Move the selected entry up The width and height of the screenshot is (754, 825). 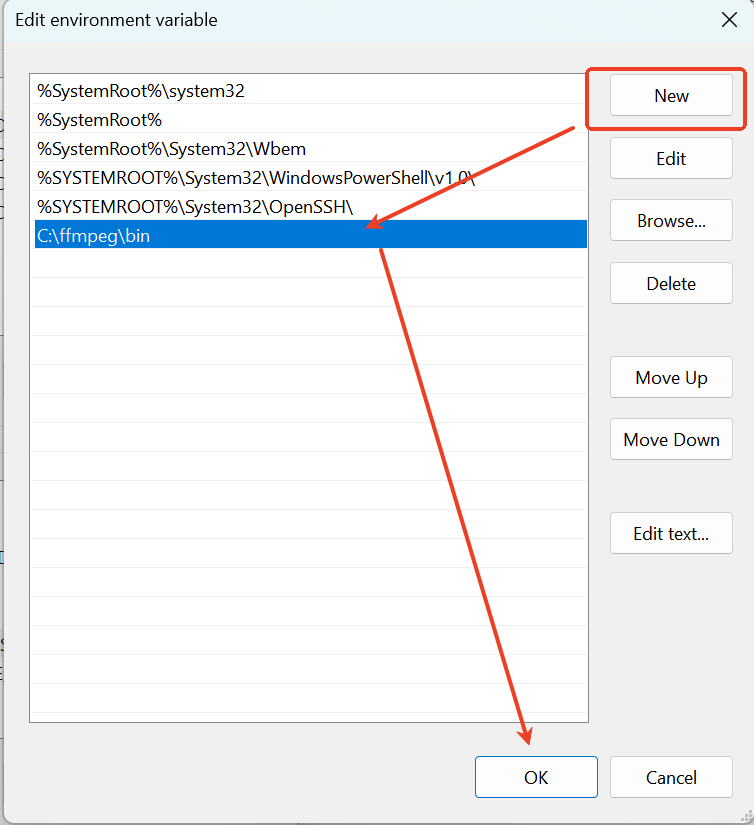(x=671, y=377)
